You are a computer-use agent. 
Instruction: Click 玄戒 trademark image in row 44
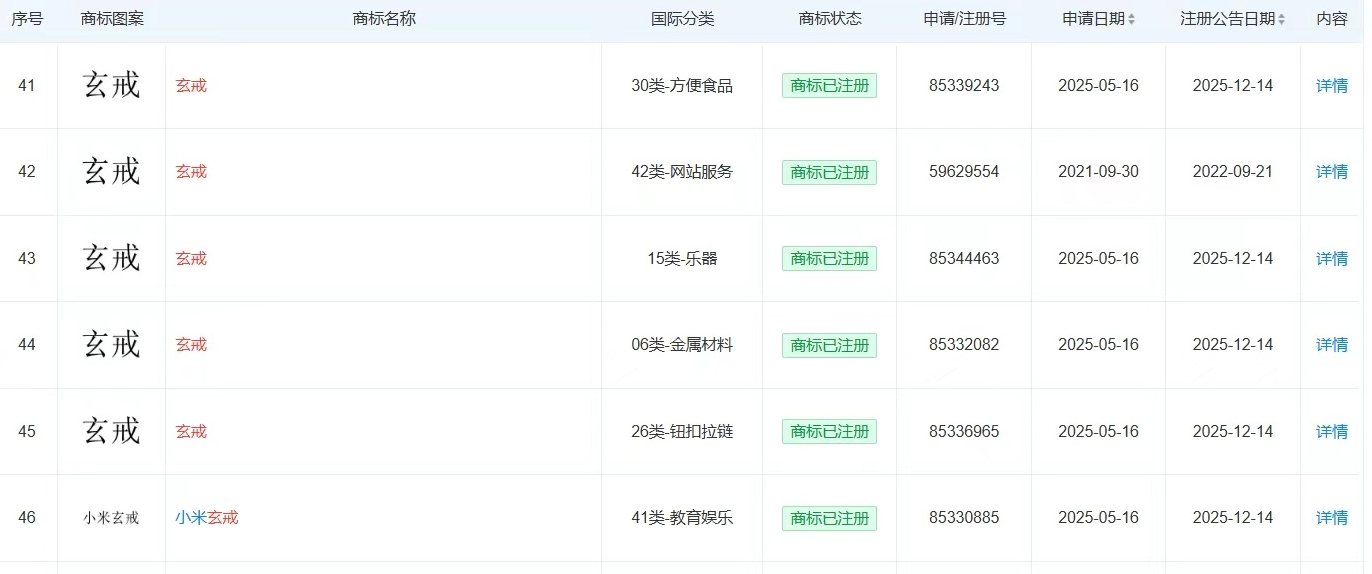coord(111,344)
